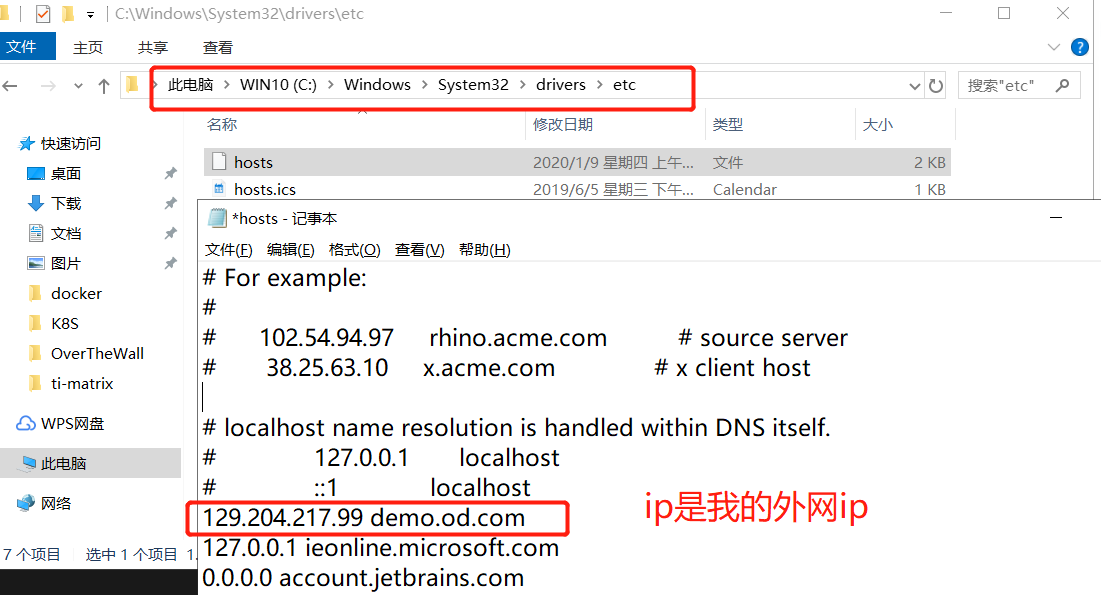Click the 搜索"etc" search field
This screenshot has height=595, width=1101.
(x=1005, y=86)
